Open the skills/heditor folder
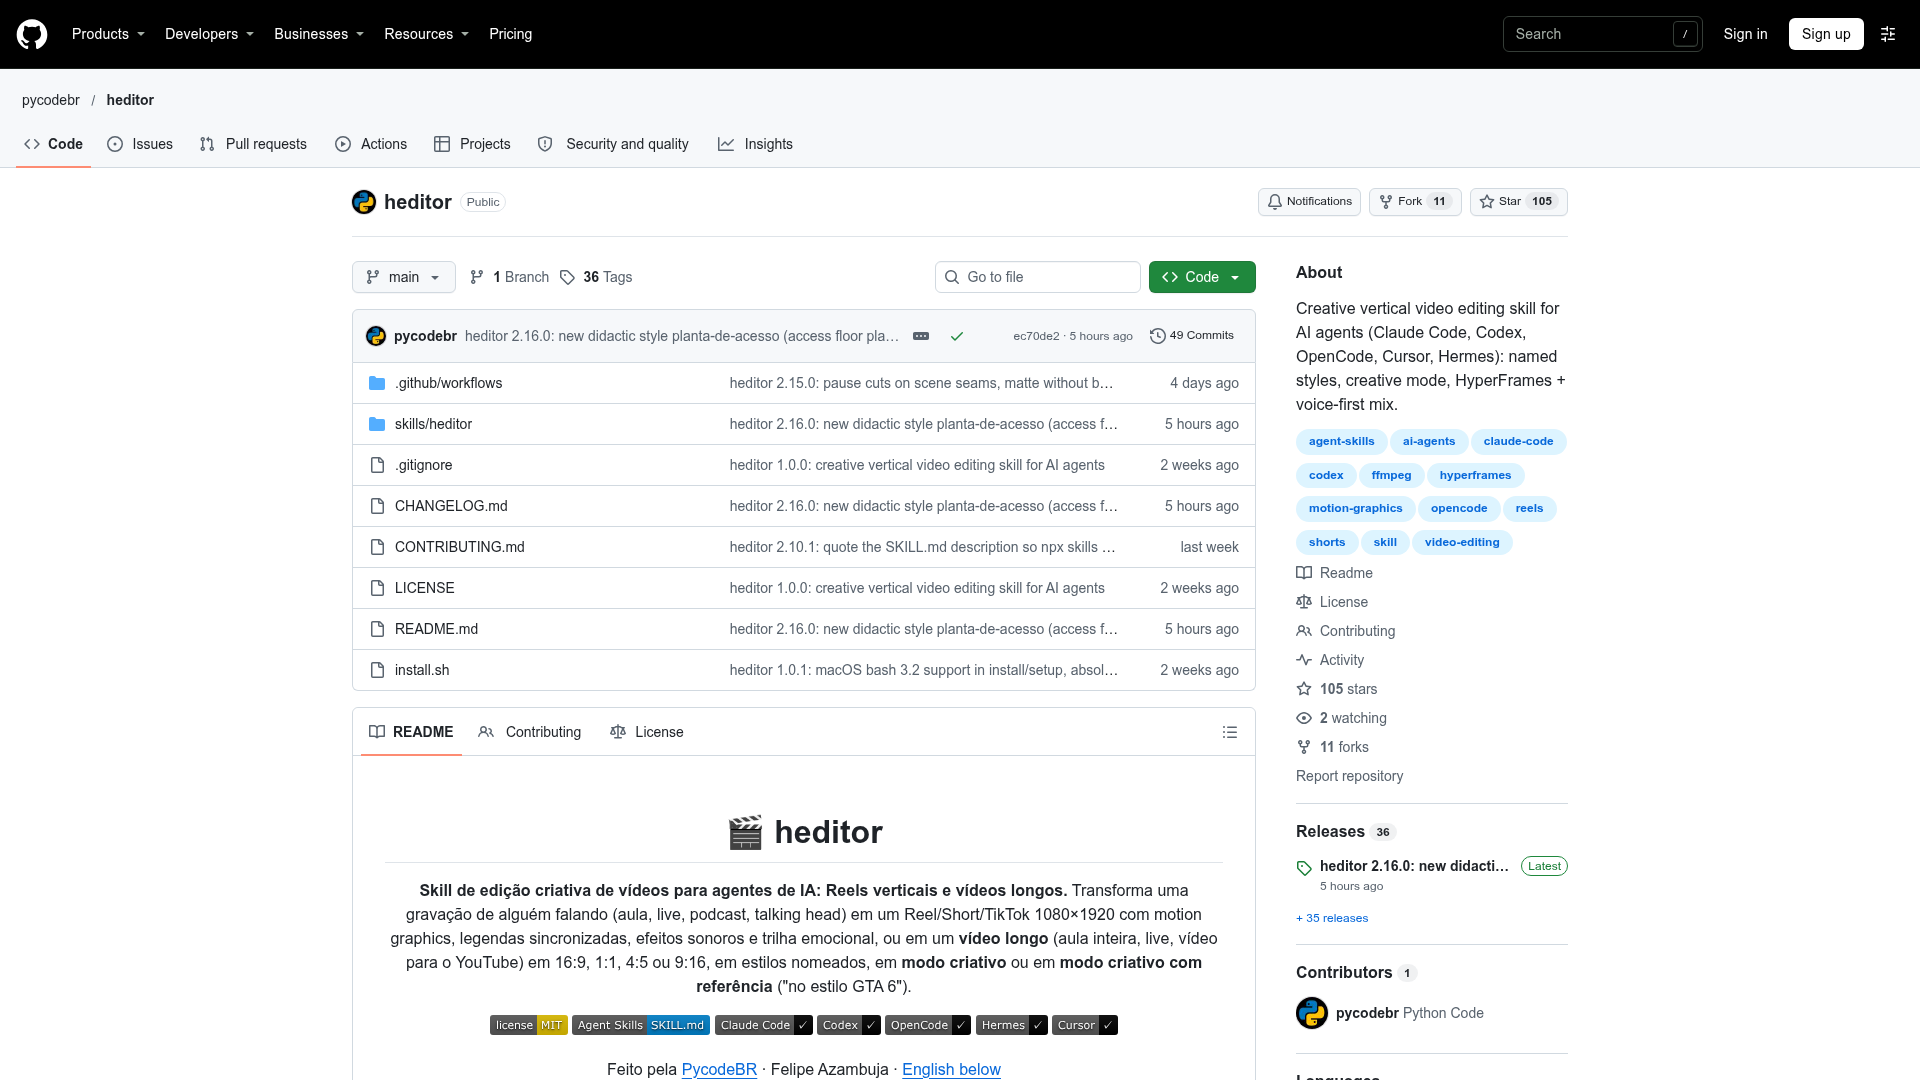 (433, 424)
